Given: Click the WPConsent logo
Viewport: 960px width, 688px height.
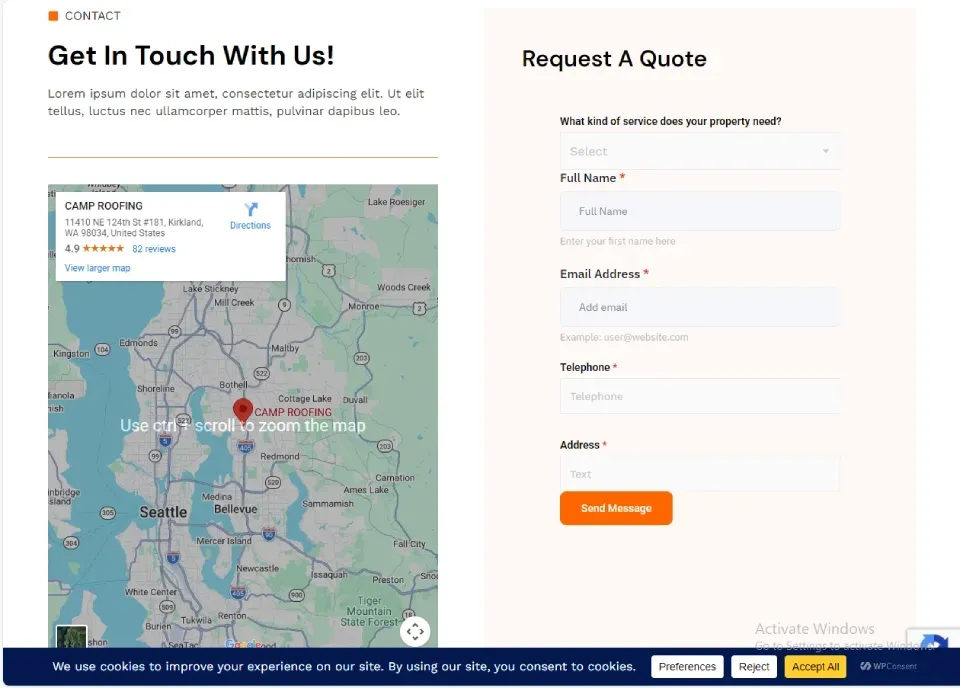Looking at the screenshot, I should (888, 666).
